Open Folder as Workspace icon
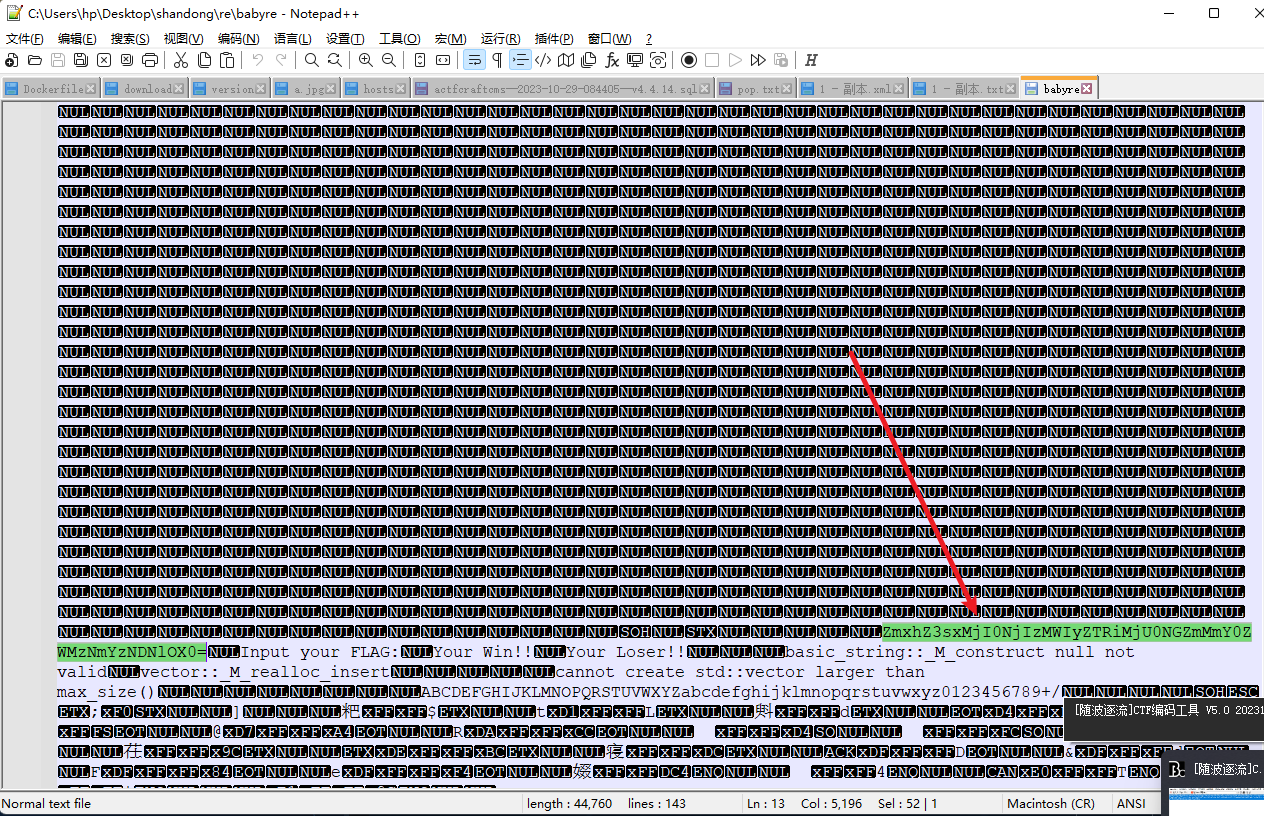 (635, 60)
